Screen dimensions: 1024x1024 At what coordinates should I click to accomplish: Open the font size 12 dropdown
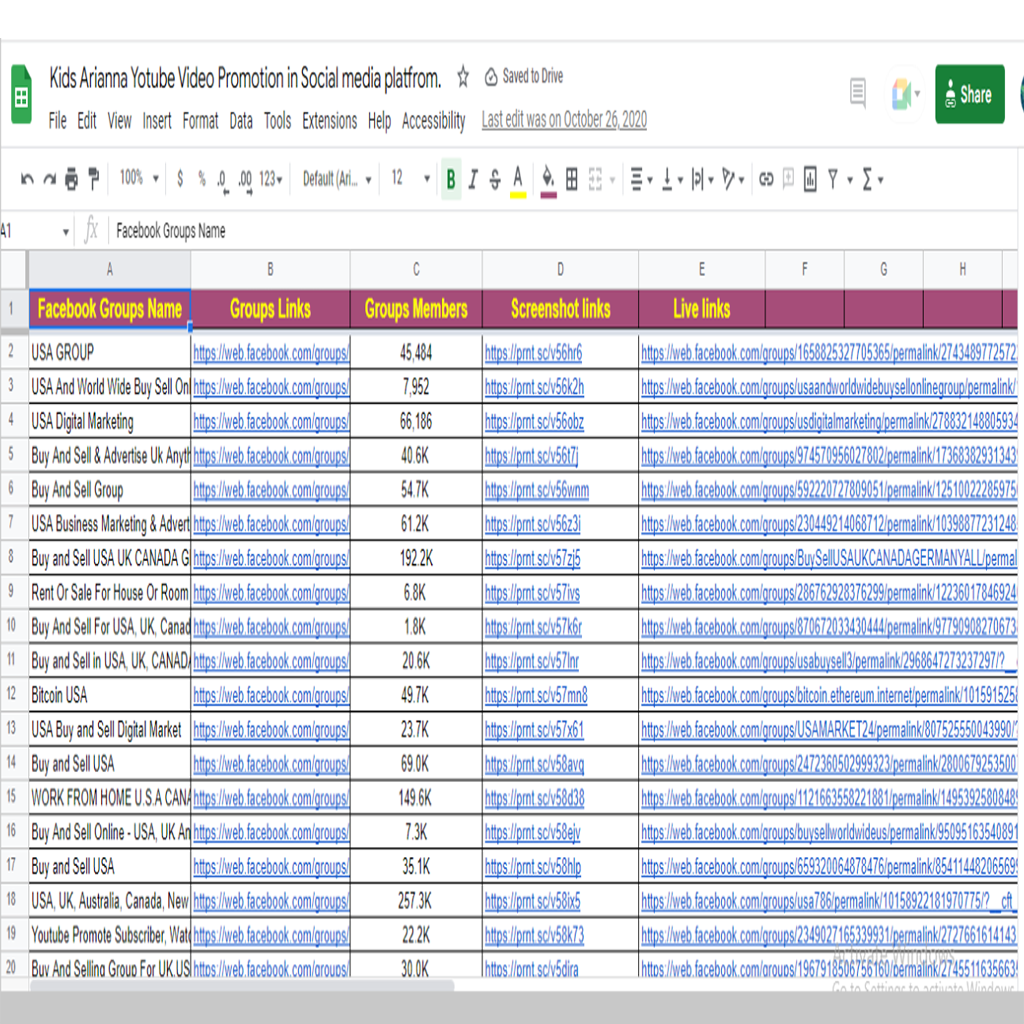410,178
